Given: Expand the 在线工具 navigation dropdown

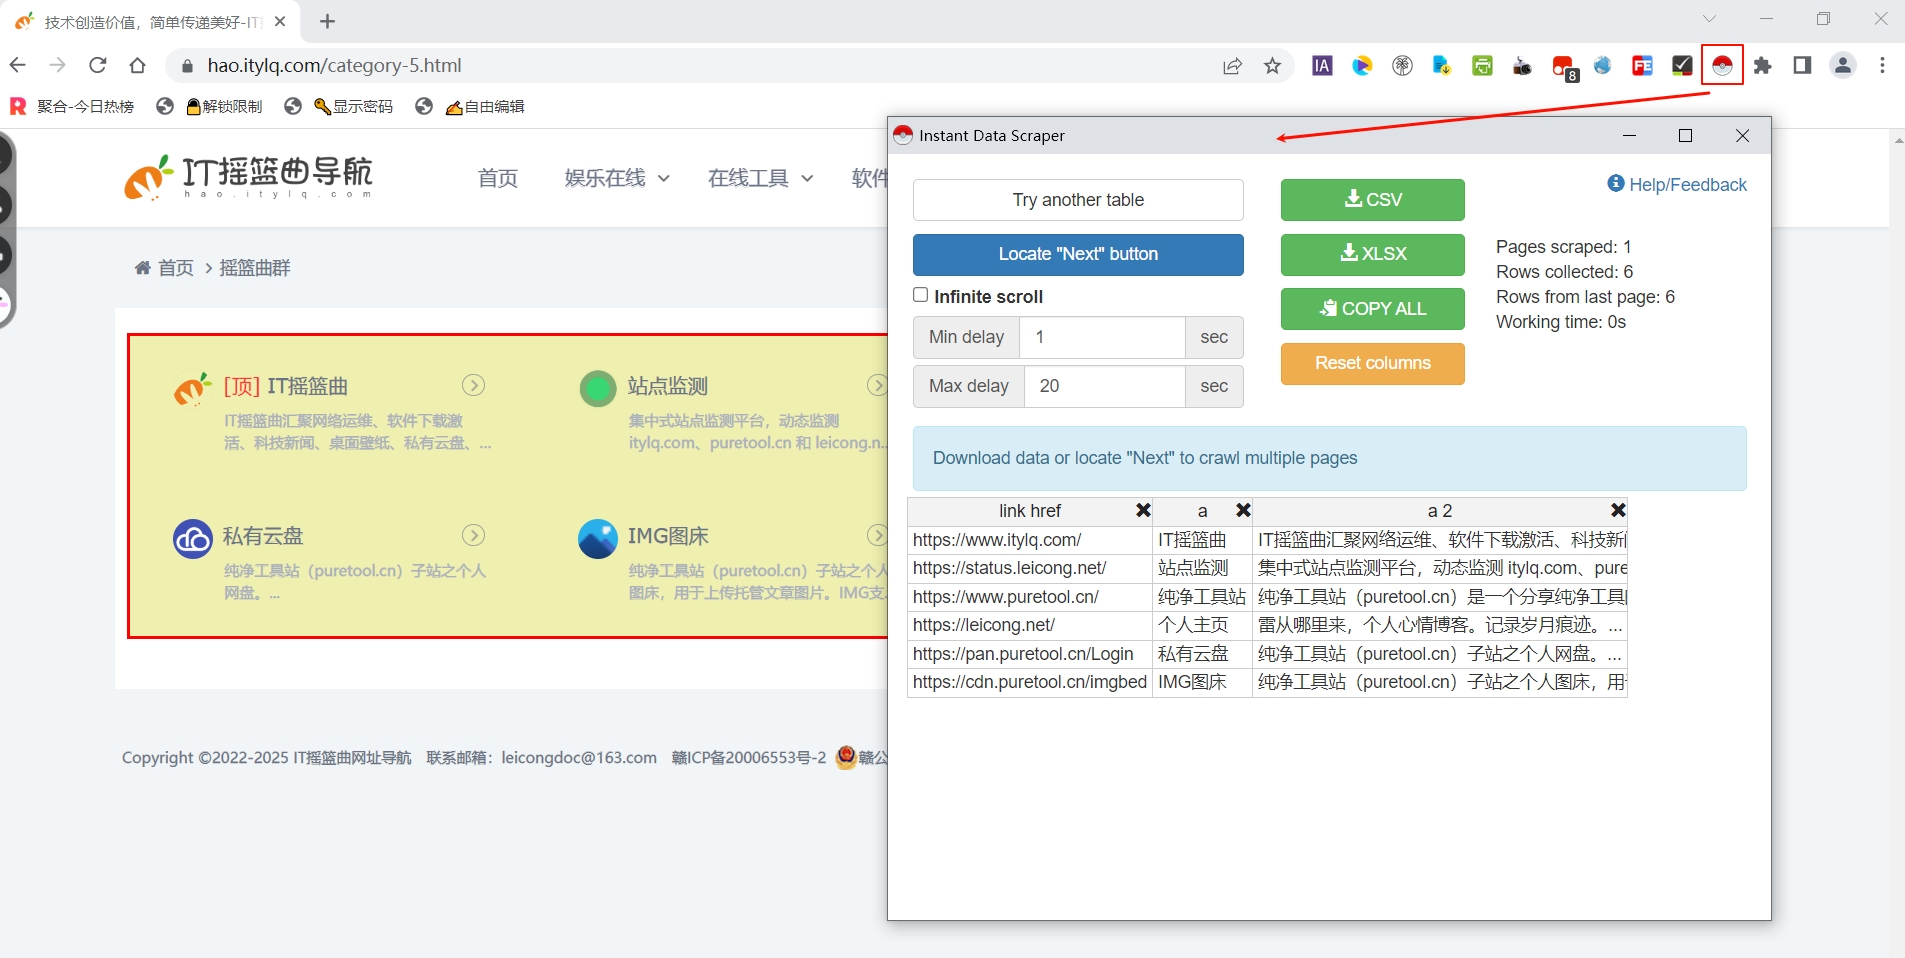Looking at the screenshot, I should click(759, 177).
